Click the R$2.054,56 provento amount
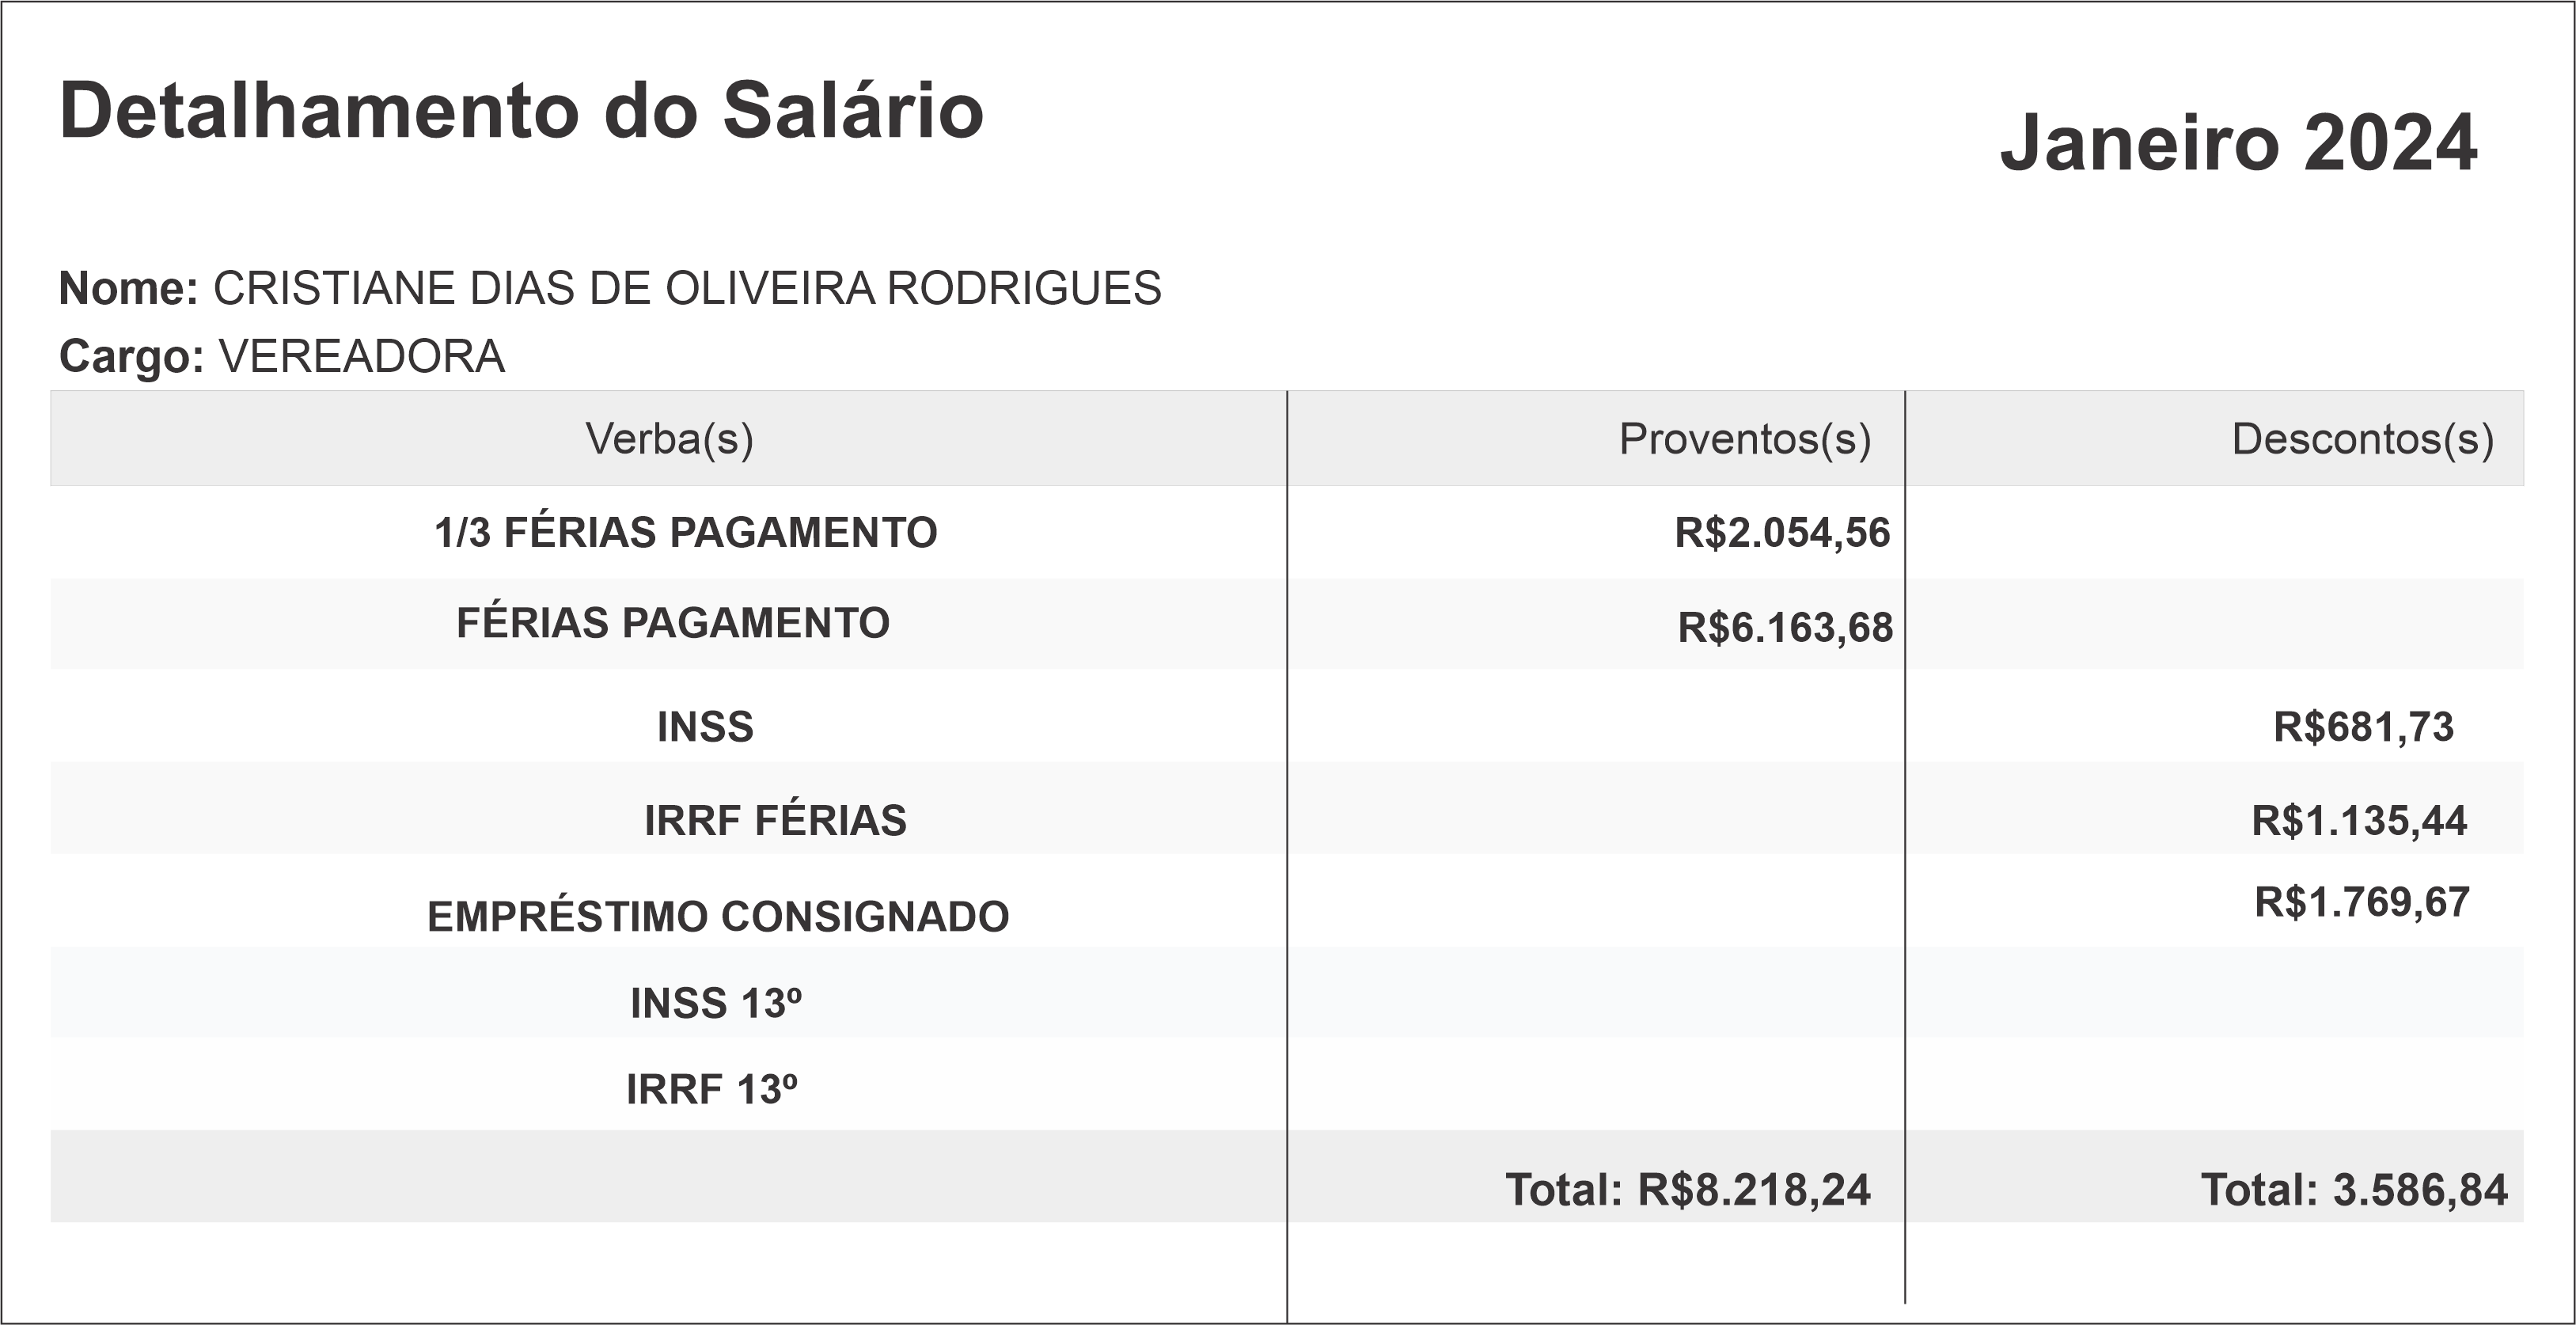This screenshot has width=2576, height=1325. 1782,533
